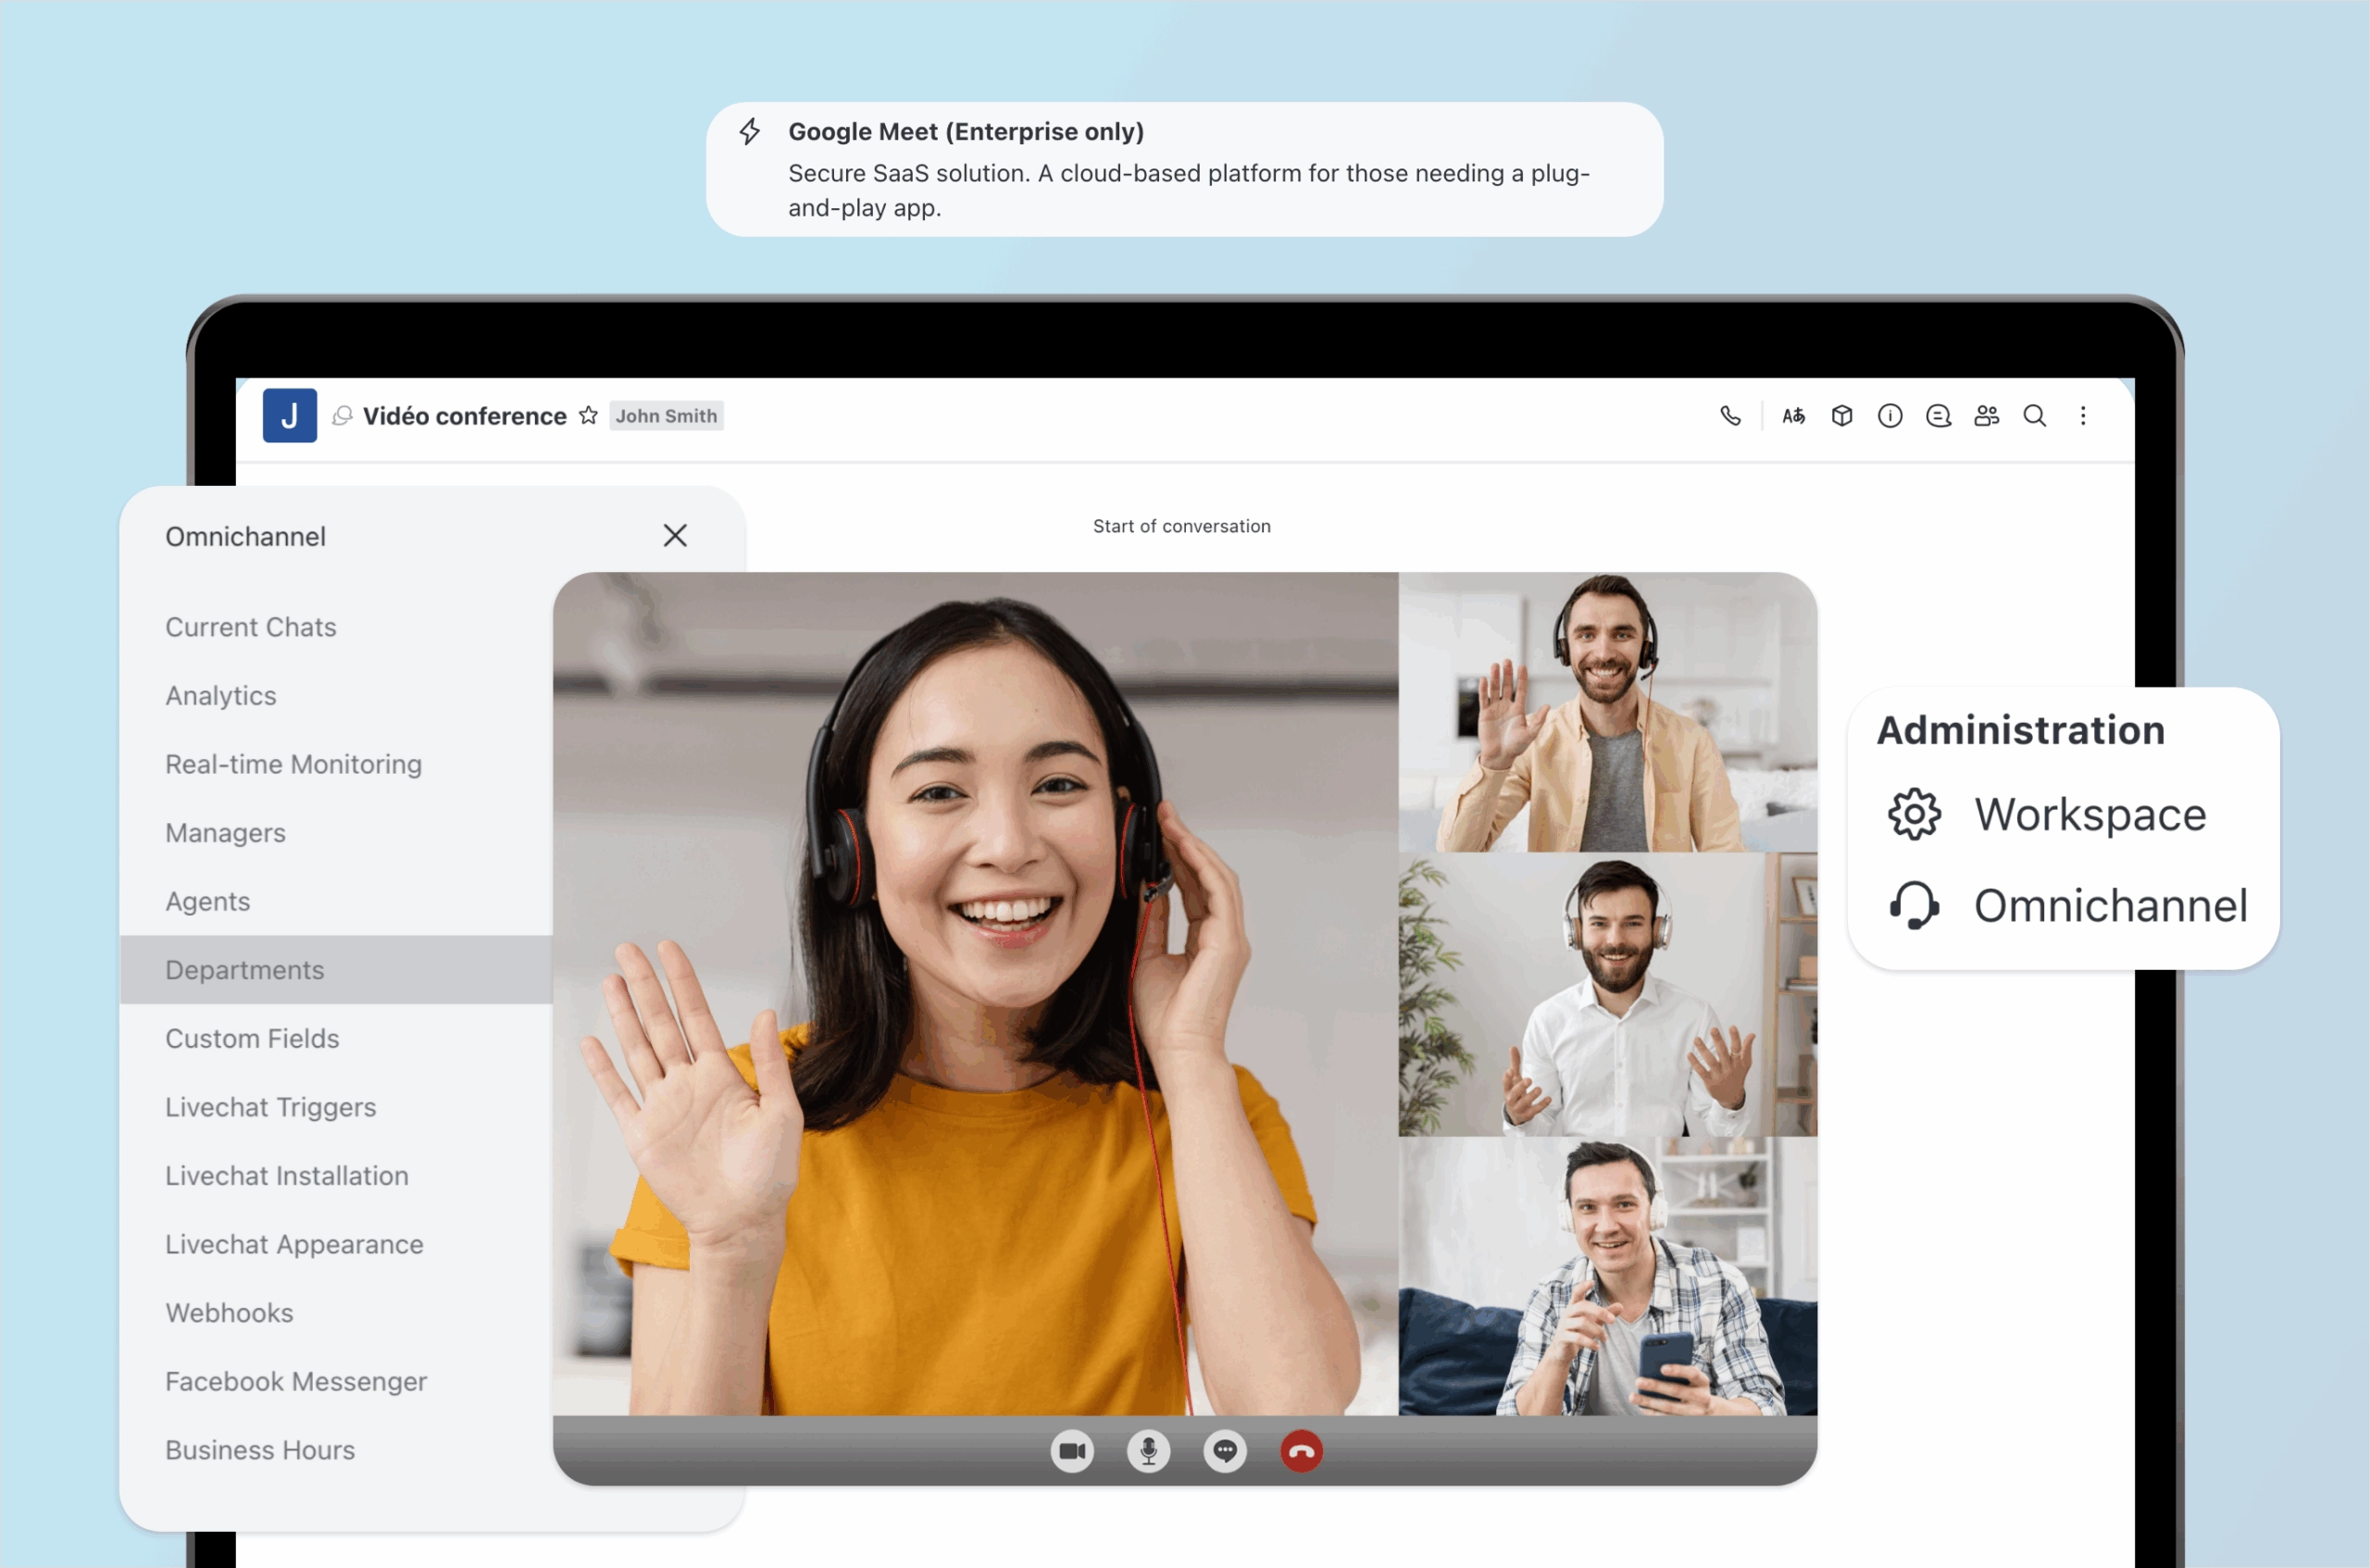This screenshot has height=1568, width=2370.
Task: Open Current Chats menu item
Action: (x=251, y=627)
